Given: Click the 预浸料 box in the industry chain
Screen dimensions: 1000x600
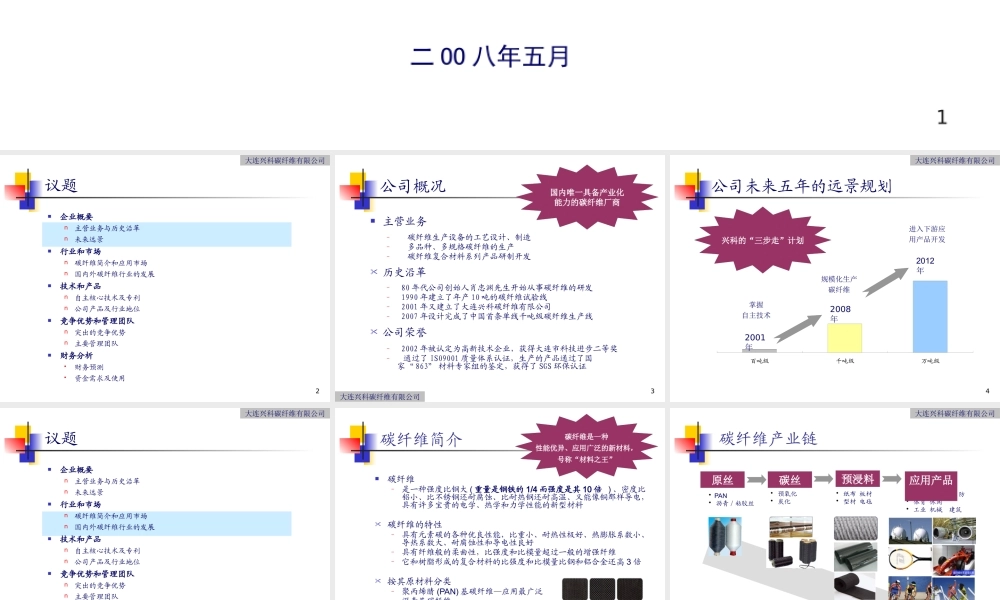Looking at the screenshot, I should pos(857,479).
